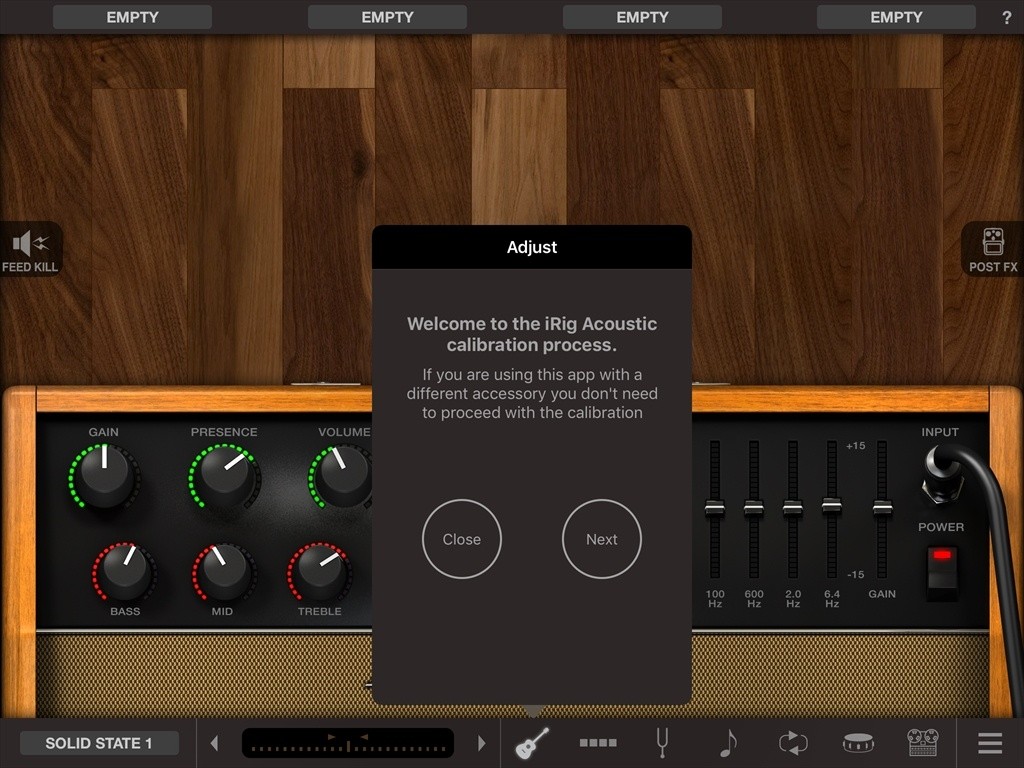Screen dimensions: 1024x768
Task: Click the 2.0 Hz EQ fader
Action: [x=792, y=507]
